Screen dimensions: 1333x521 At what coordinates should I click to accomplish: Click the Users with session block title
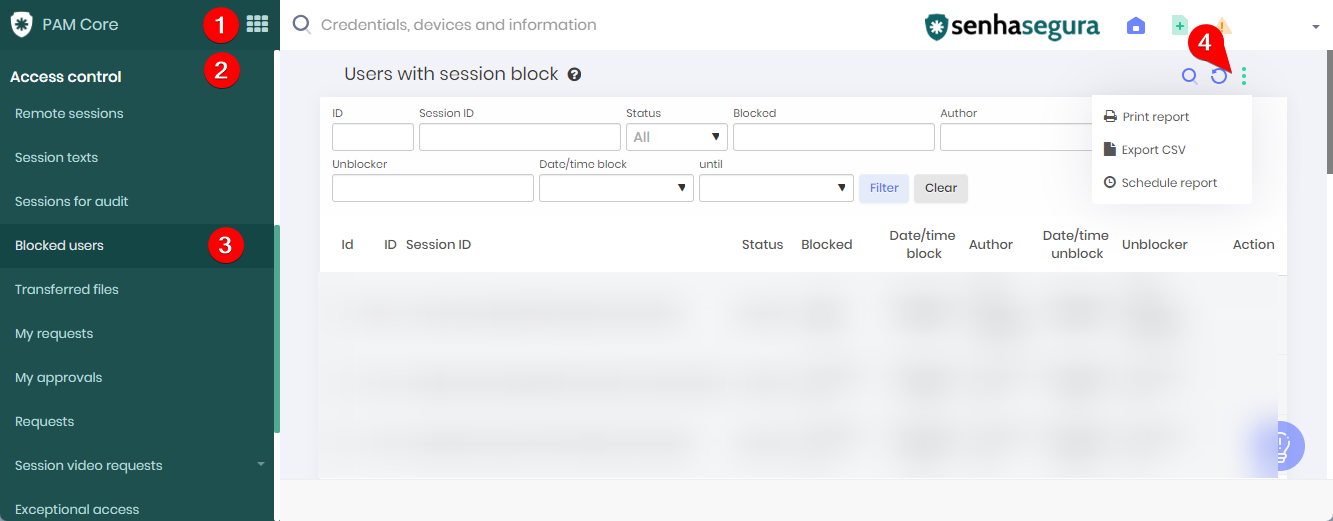(451, 74)
